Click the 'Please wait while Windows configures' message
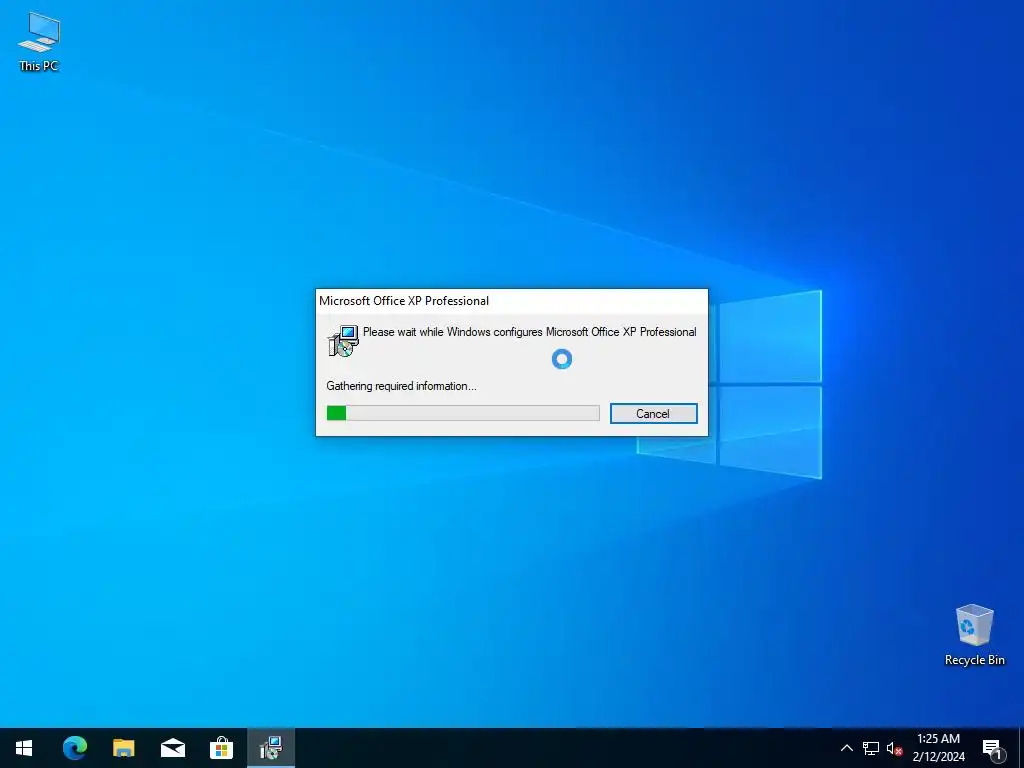 pos(530,332)
